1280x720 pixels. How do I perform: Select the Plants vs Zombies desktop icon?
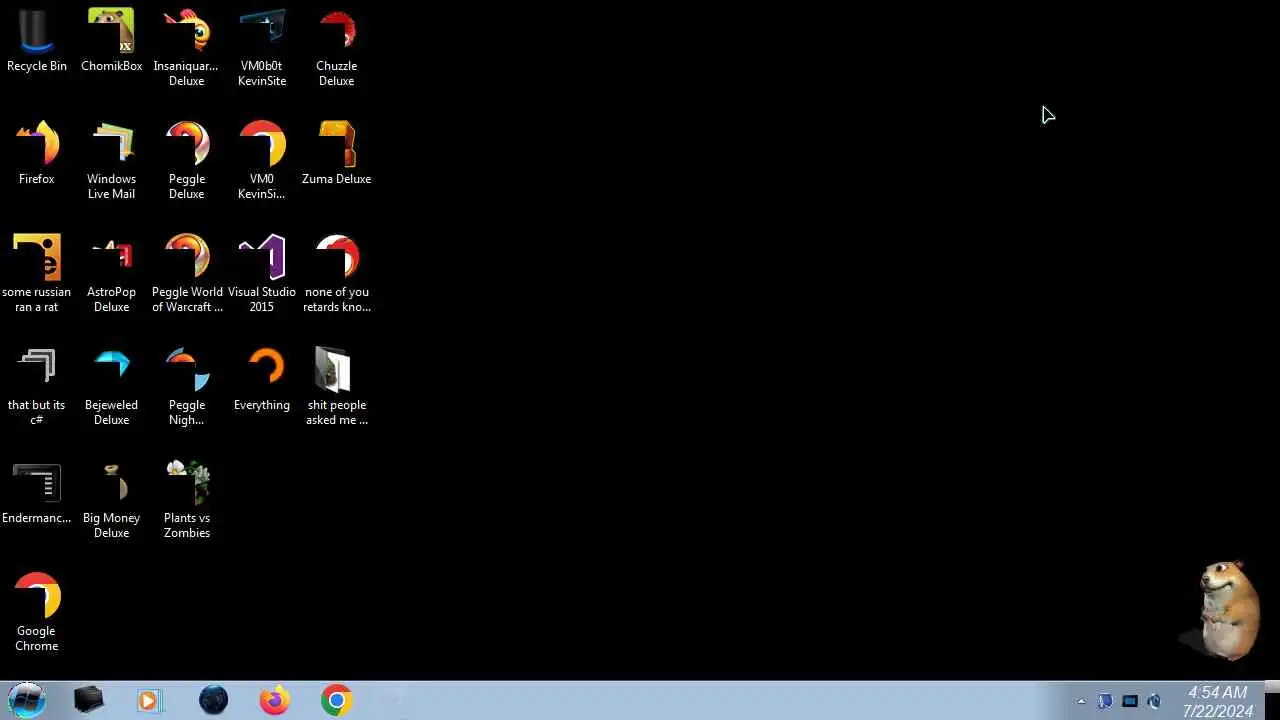[x=187, y=500]
